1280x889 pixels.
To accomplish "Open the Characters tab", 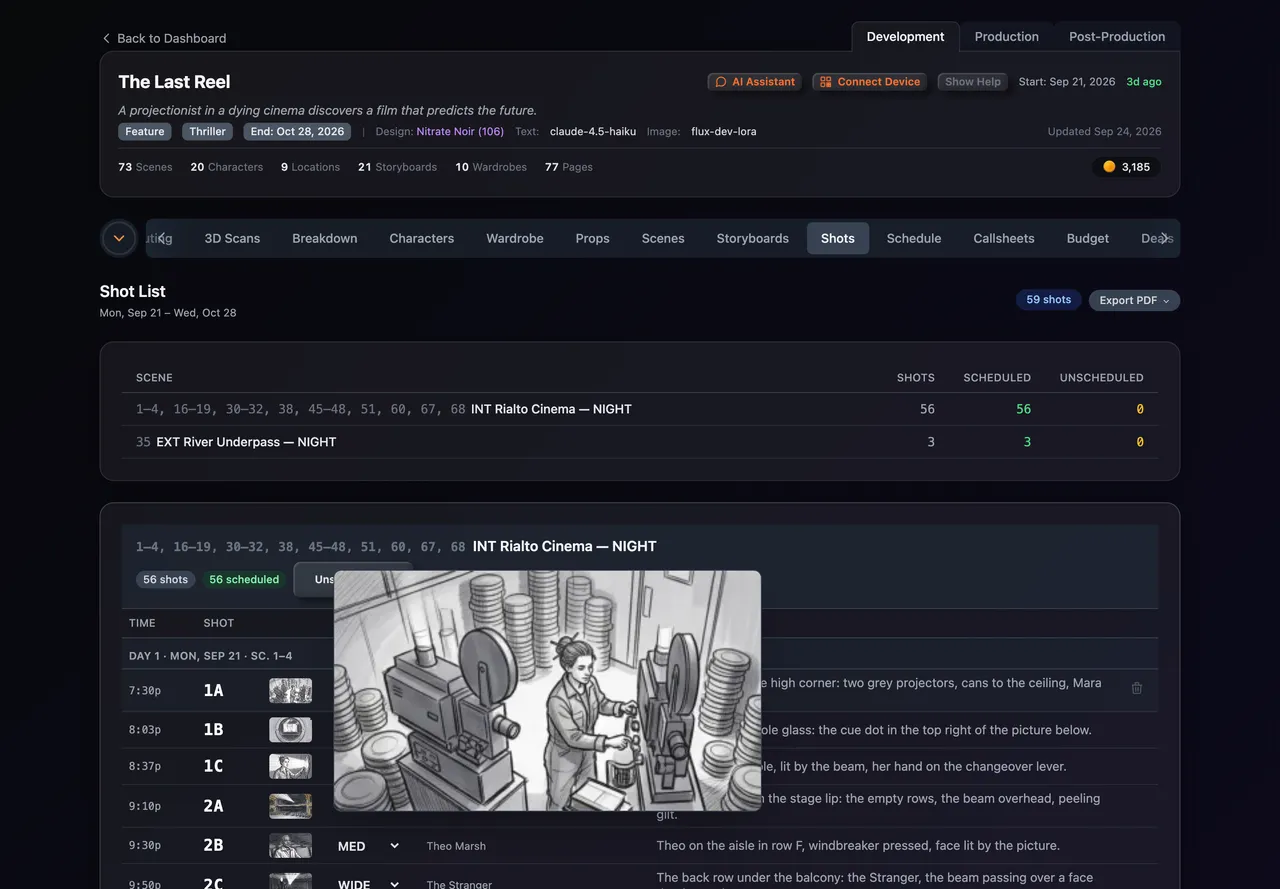I will coord(422,238).
